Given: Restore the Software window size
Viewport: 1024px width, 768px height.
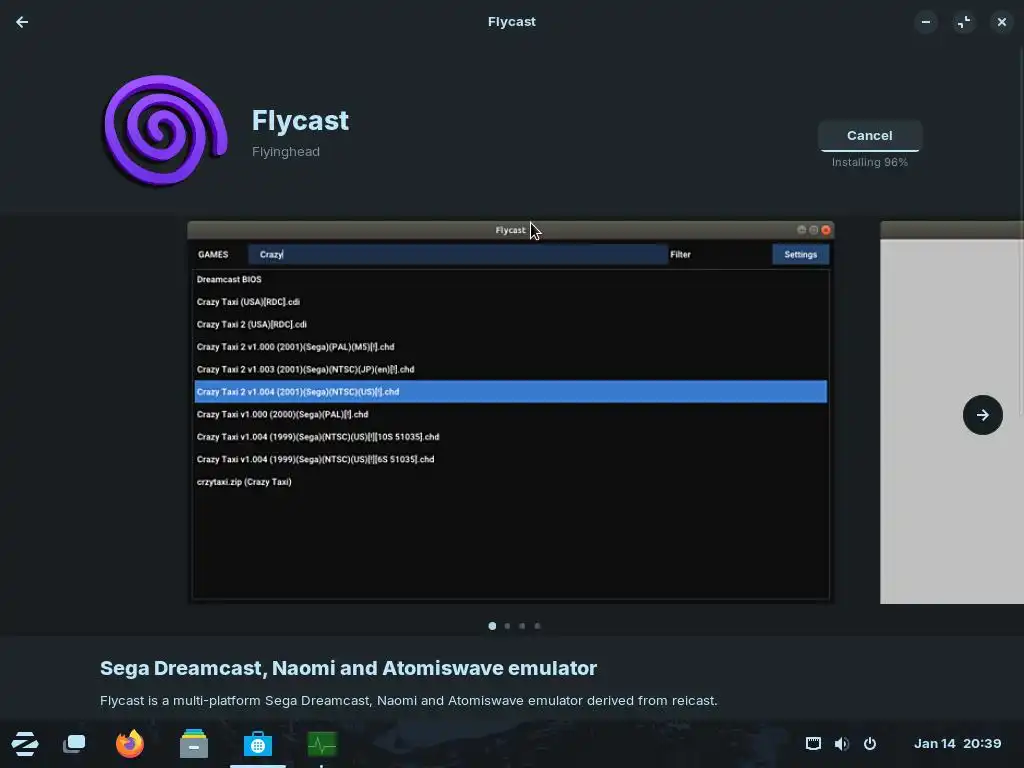Looking at the screenshot, I should click(964, 22).
